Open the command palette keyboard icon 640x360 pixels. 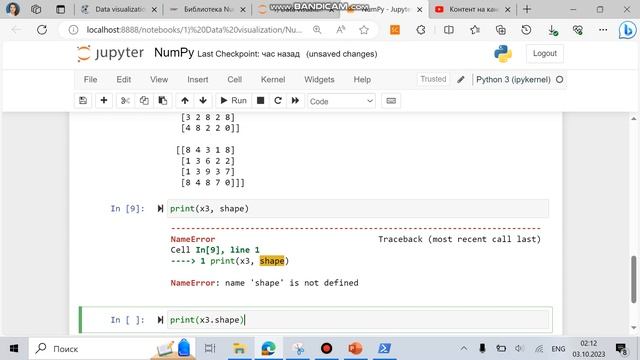[x=391, y=100]
